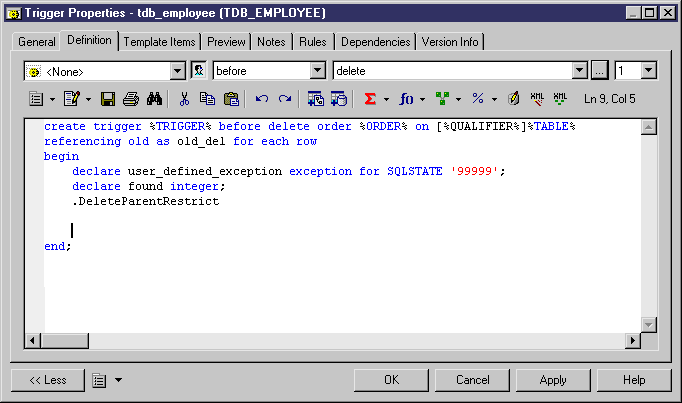Click the title bar trigger icon
682x403 pixels.
[x=13, y=13]
